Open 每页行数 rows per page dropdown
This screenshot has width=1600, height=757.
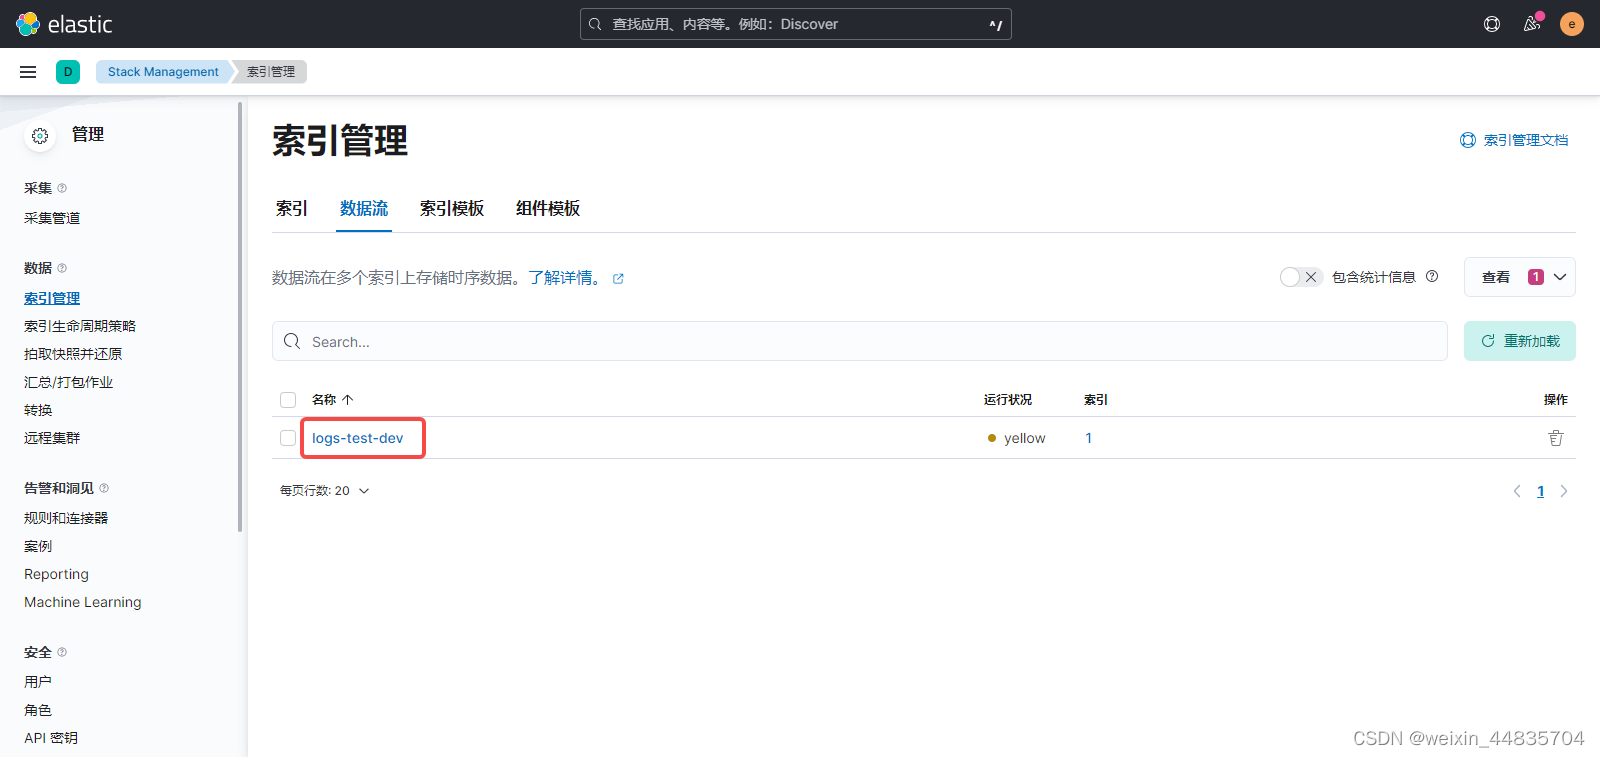325,491
